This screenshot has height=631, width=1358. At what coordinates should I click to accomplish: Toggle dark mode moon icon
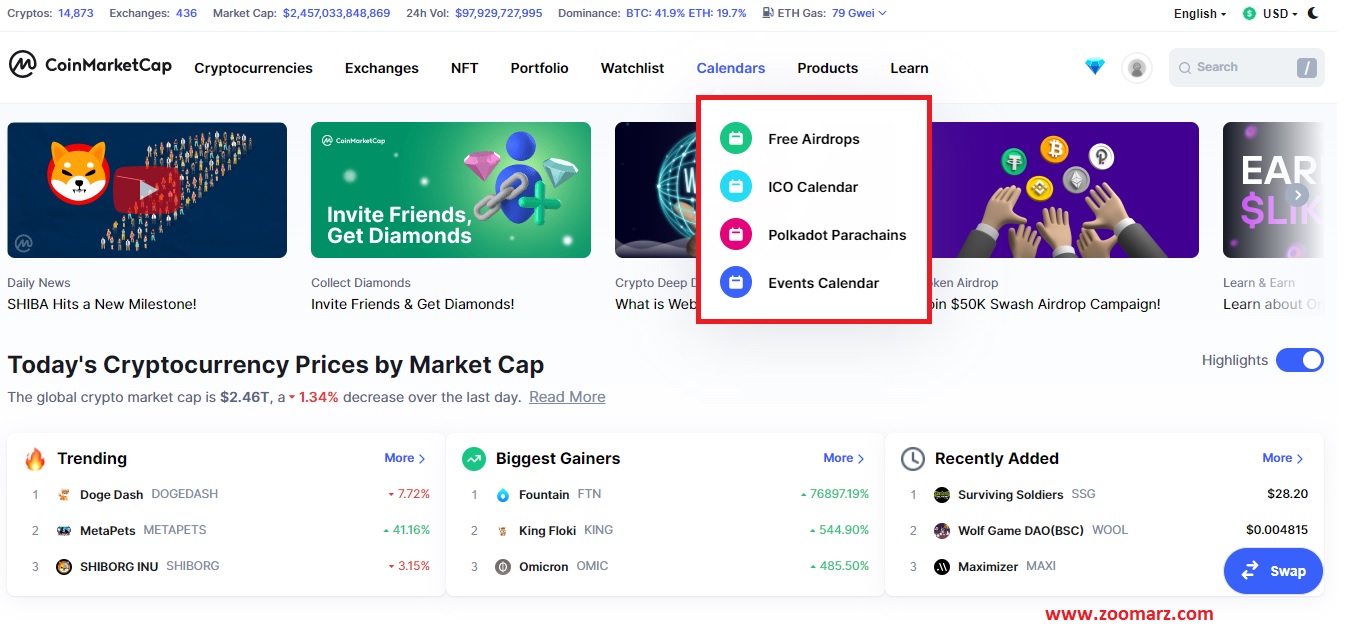1313,13
